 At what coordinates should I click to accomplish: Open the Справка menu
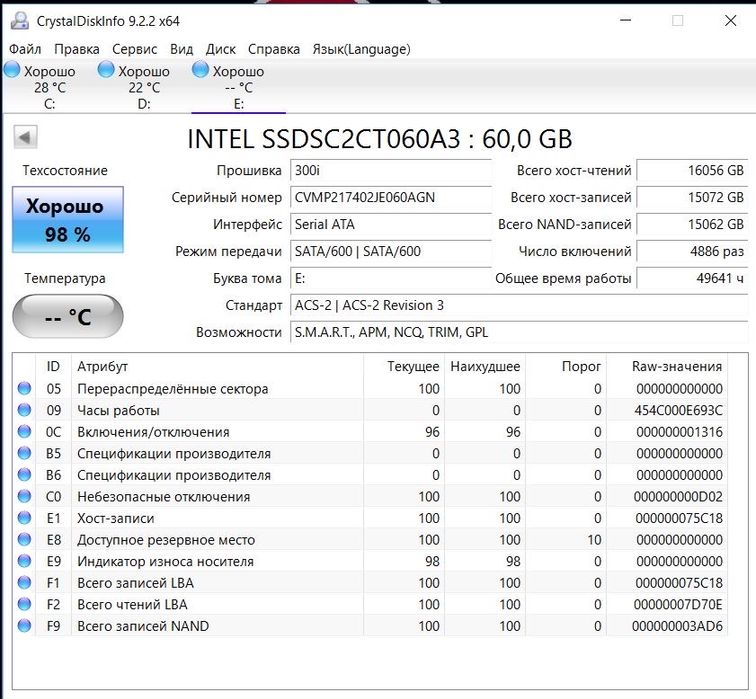[x=273, y=49]
